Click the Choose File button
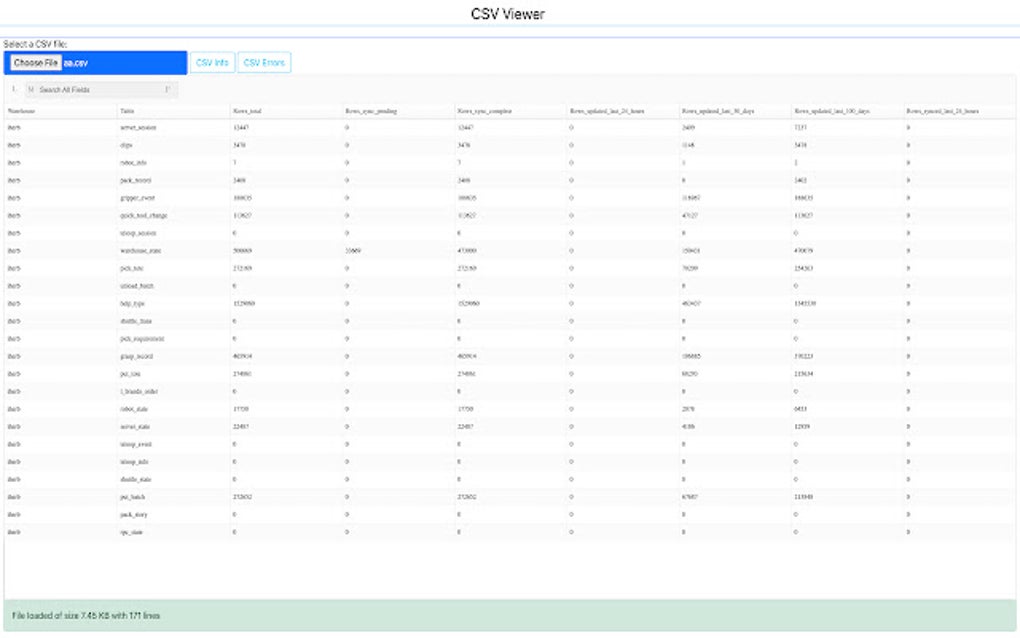1020x638 pixels. [34, 61]
